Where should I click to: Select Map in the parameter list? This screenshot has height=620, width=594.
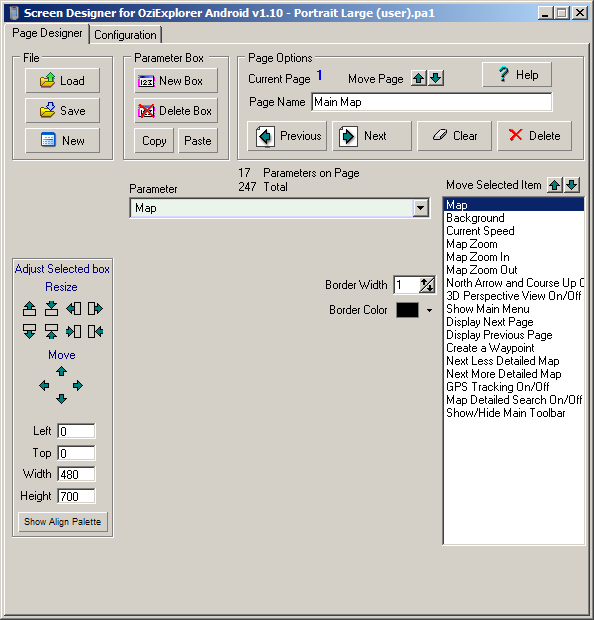(514, 205)
